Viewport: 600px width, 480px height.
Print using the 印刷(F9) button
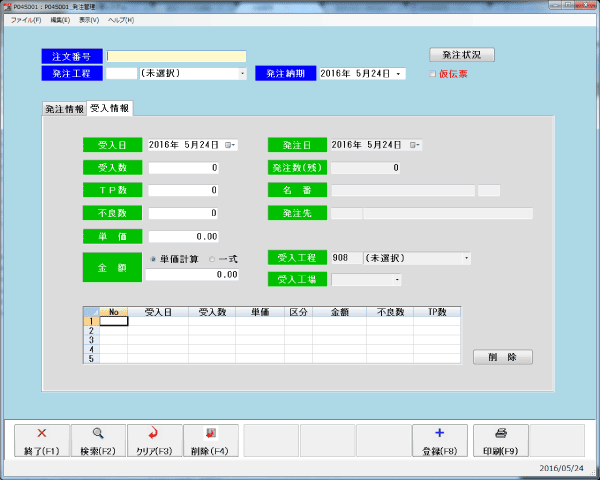[500, 441]
